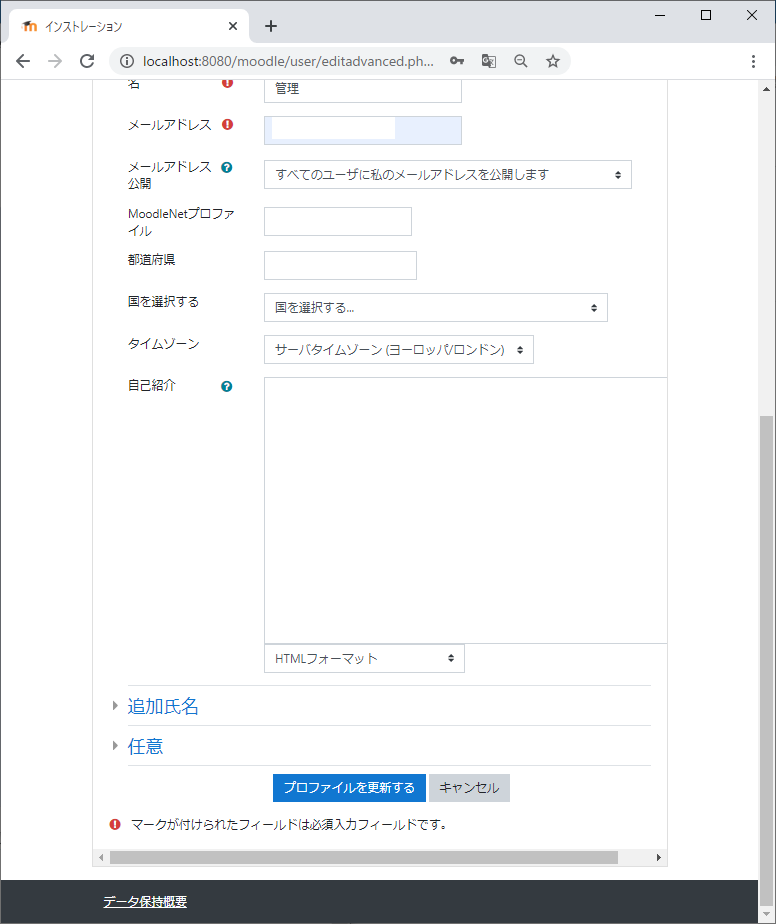This screenshot has width=776, height=924.
Task: Open saved passwords via the key icon
Action: [457, 61]
